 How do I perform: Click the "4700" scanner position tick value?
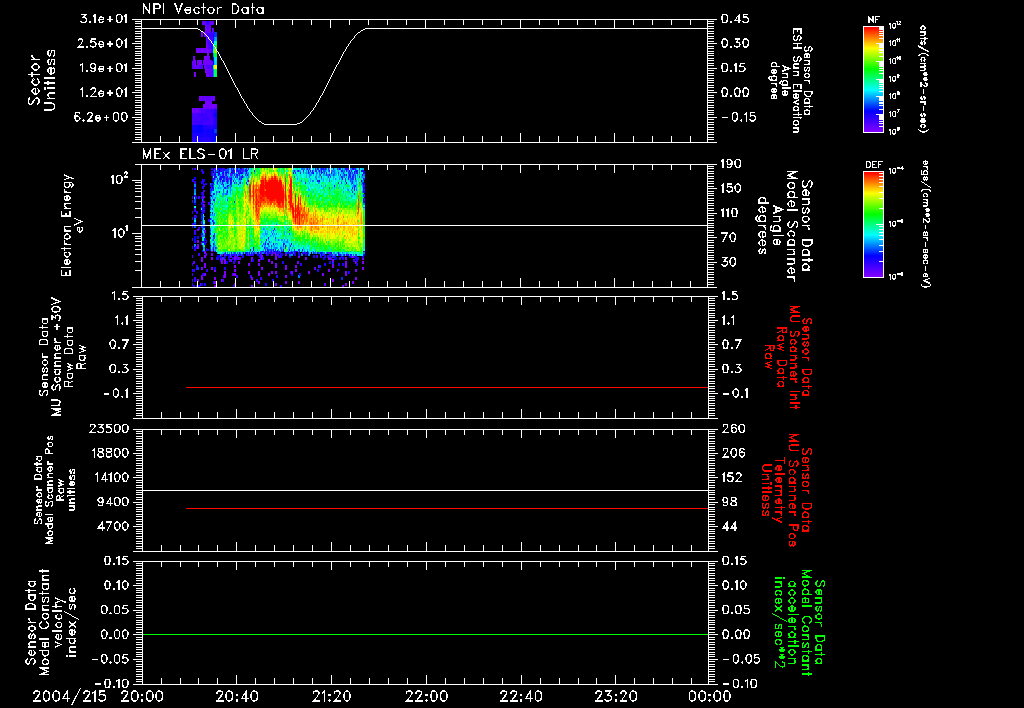point(113,527)
